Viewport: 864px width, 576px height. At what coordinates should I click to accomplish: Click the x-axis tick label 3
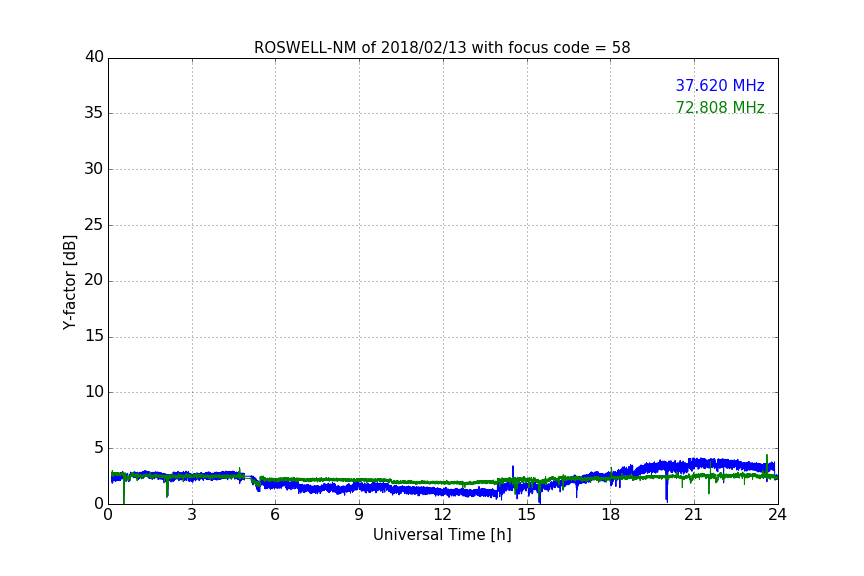pyautogui.click(x=192, y=515)
